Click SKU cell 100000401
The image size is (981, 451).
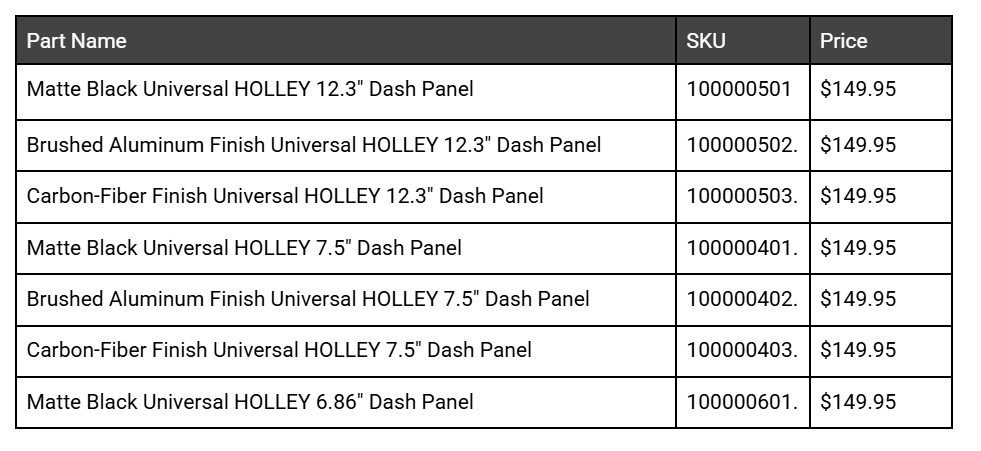click(x=742, y=247)
